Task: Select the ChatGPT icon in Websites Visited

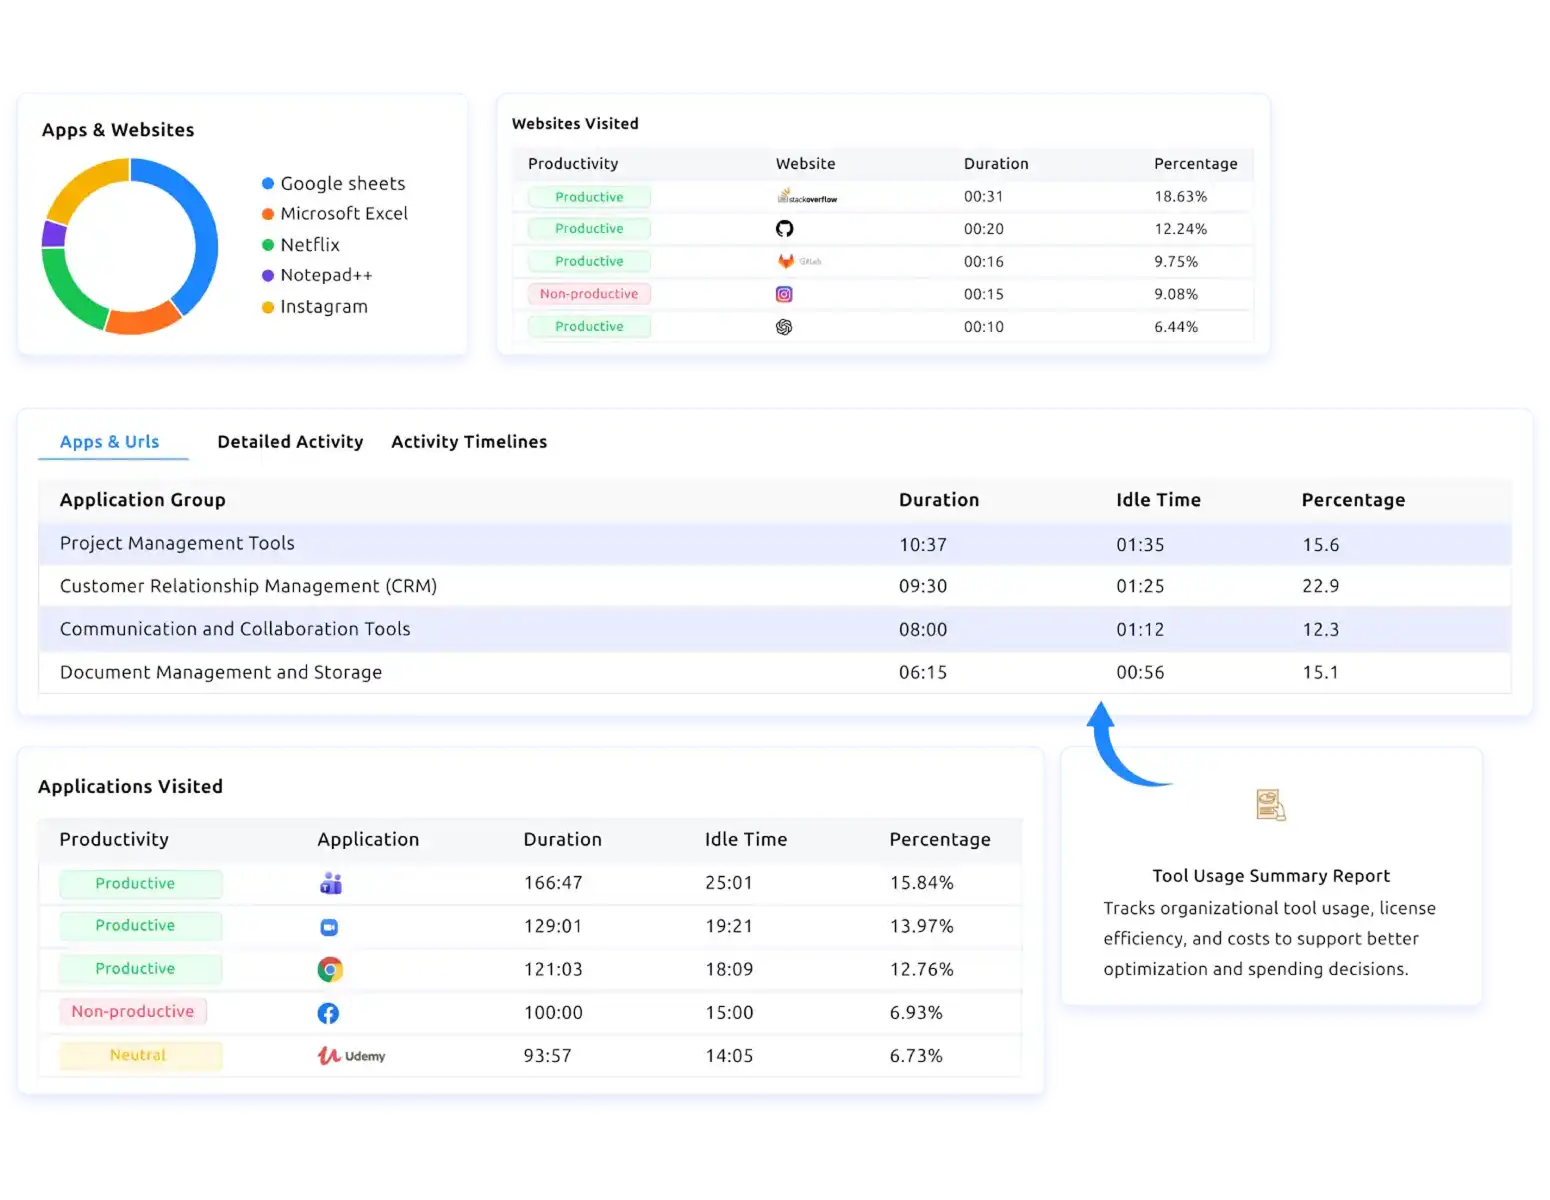Action: pos(784,326)
